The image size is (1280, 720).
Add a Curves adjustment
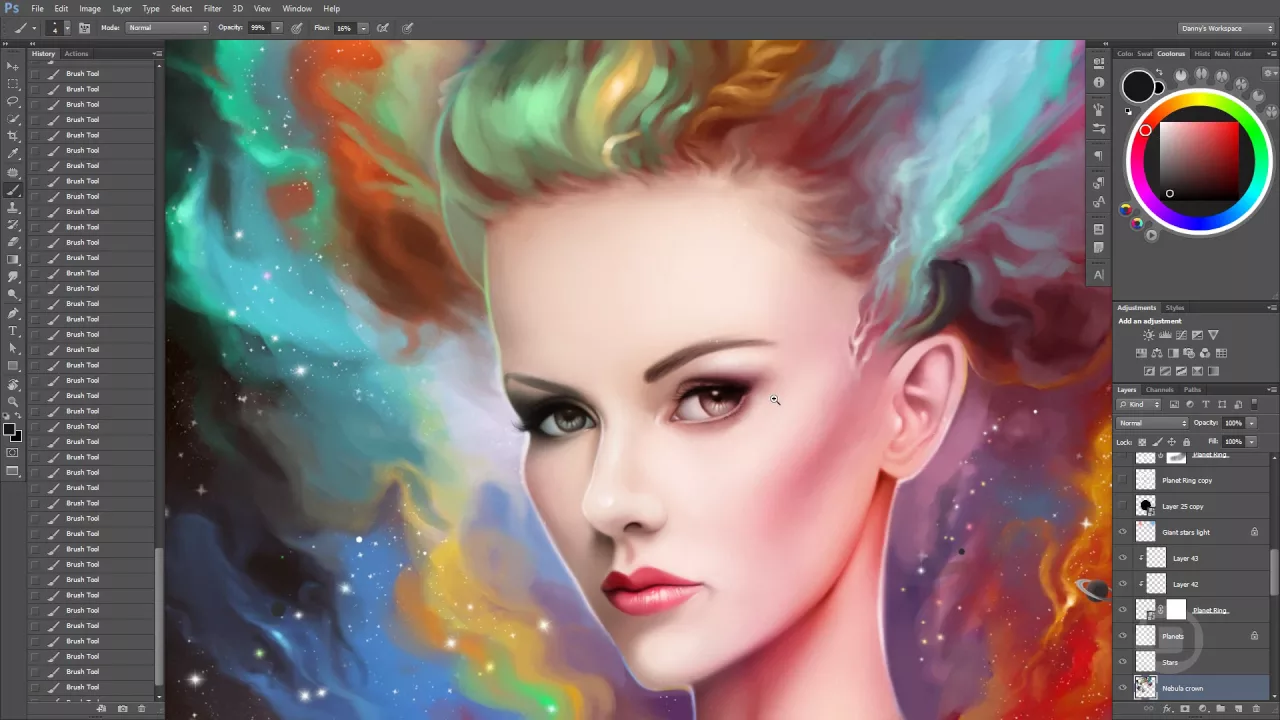pyautogui.click(x=1181, y=335)
